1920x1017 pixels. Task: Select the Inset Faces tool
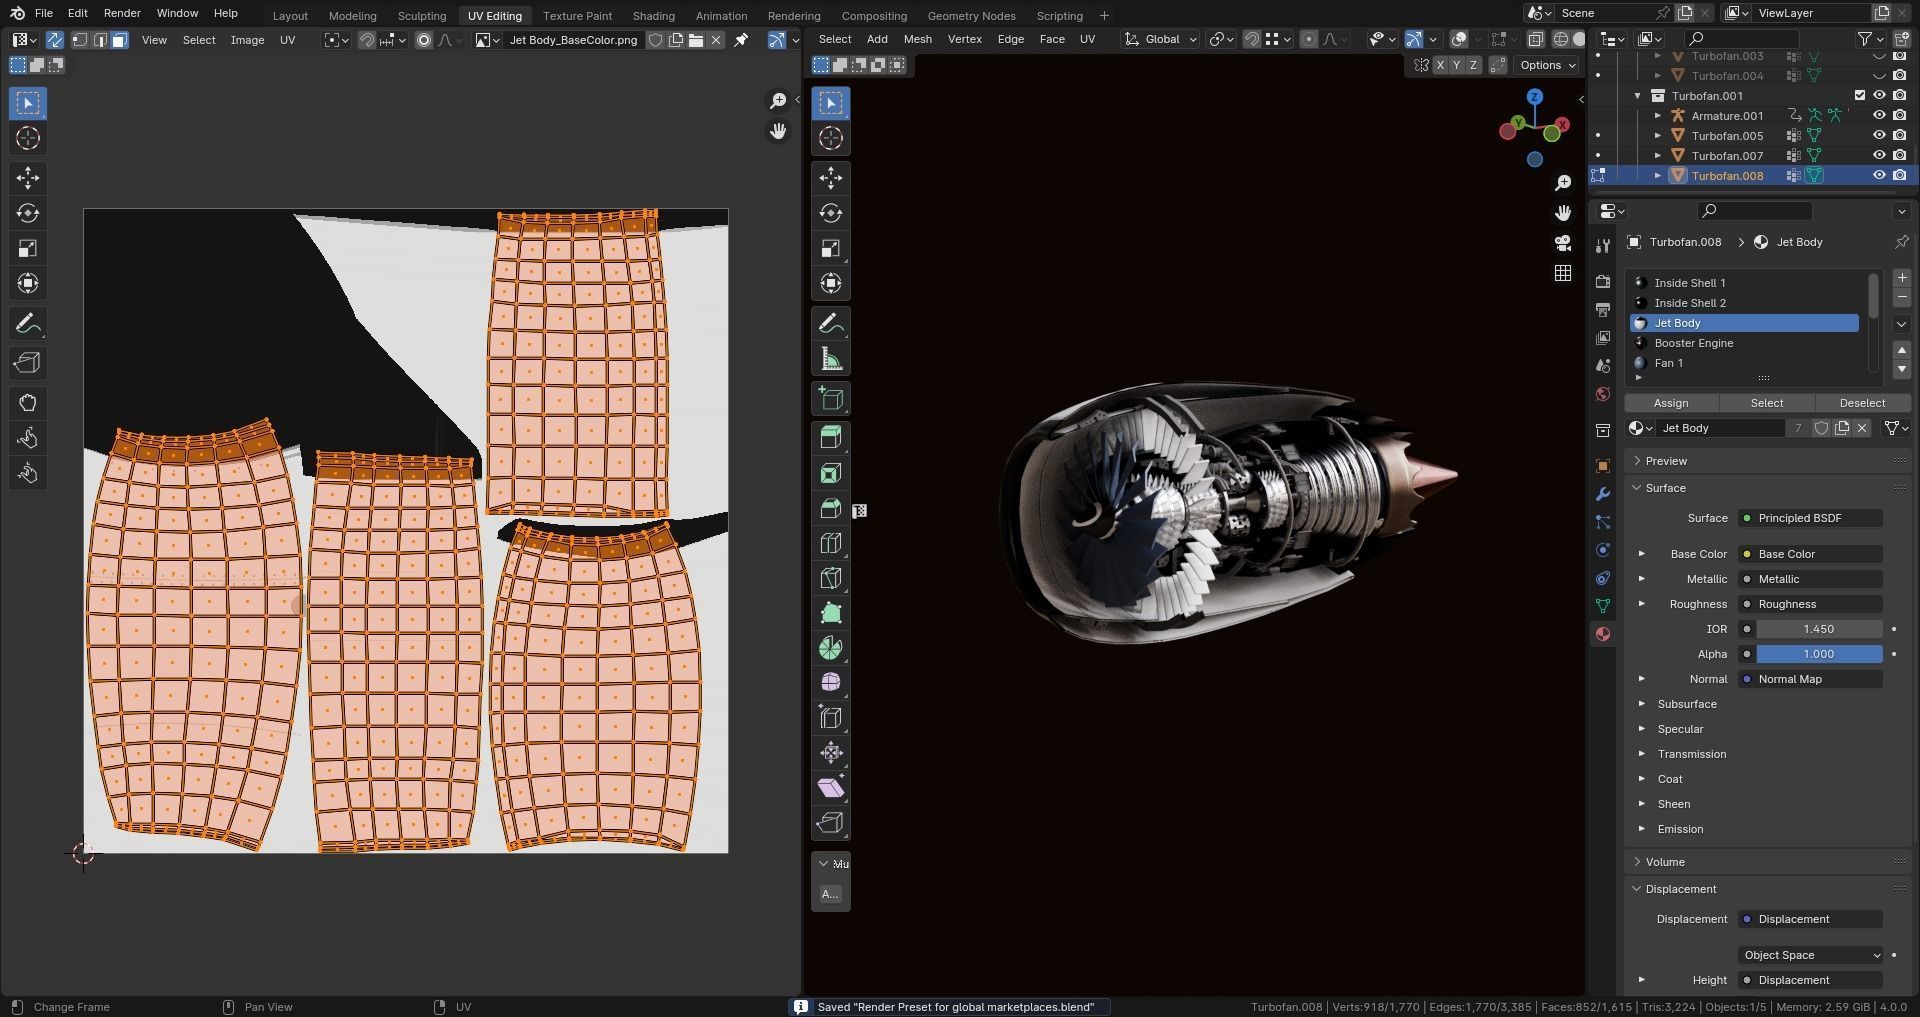coord(831,473)
